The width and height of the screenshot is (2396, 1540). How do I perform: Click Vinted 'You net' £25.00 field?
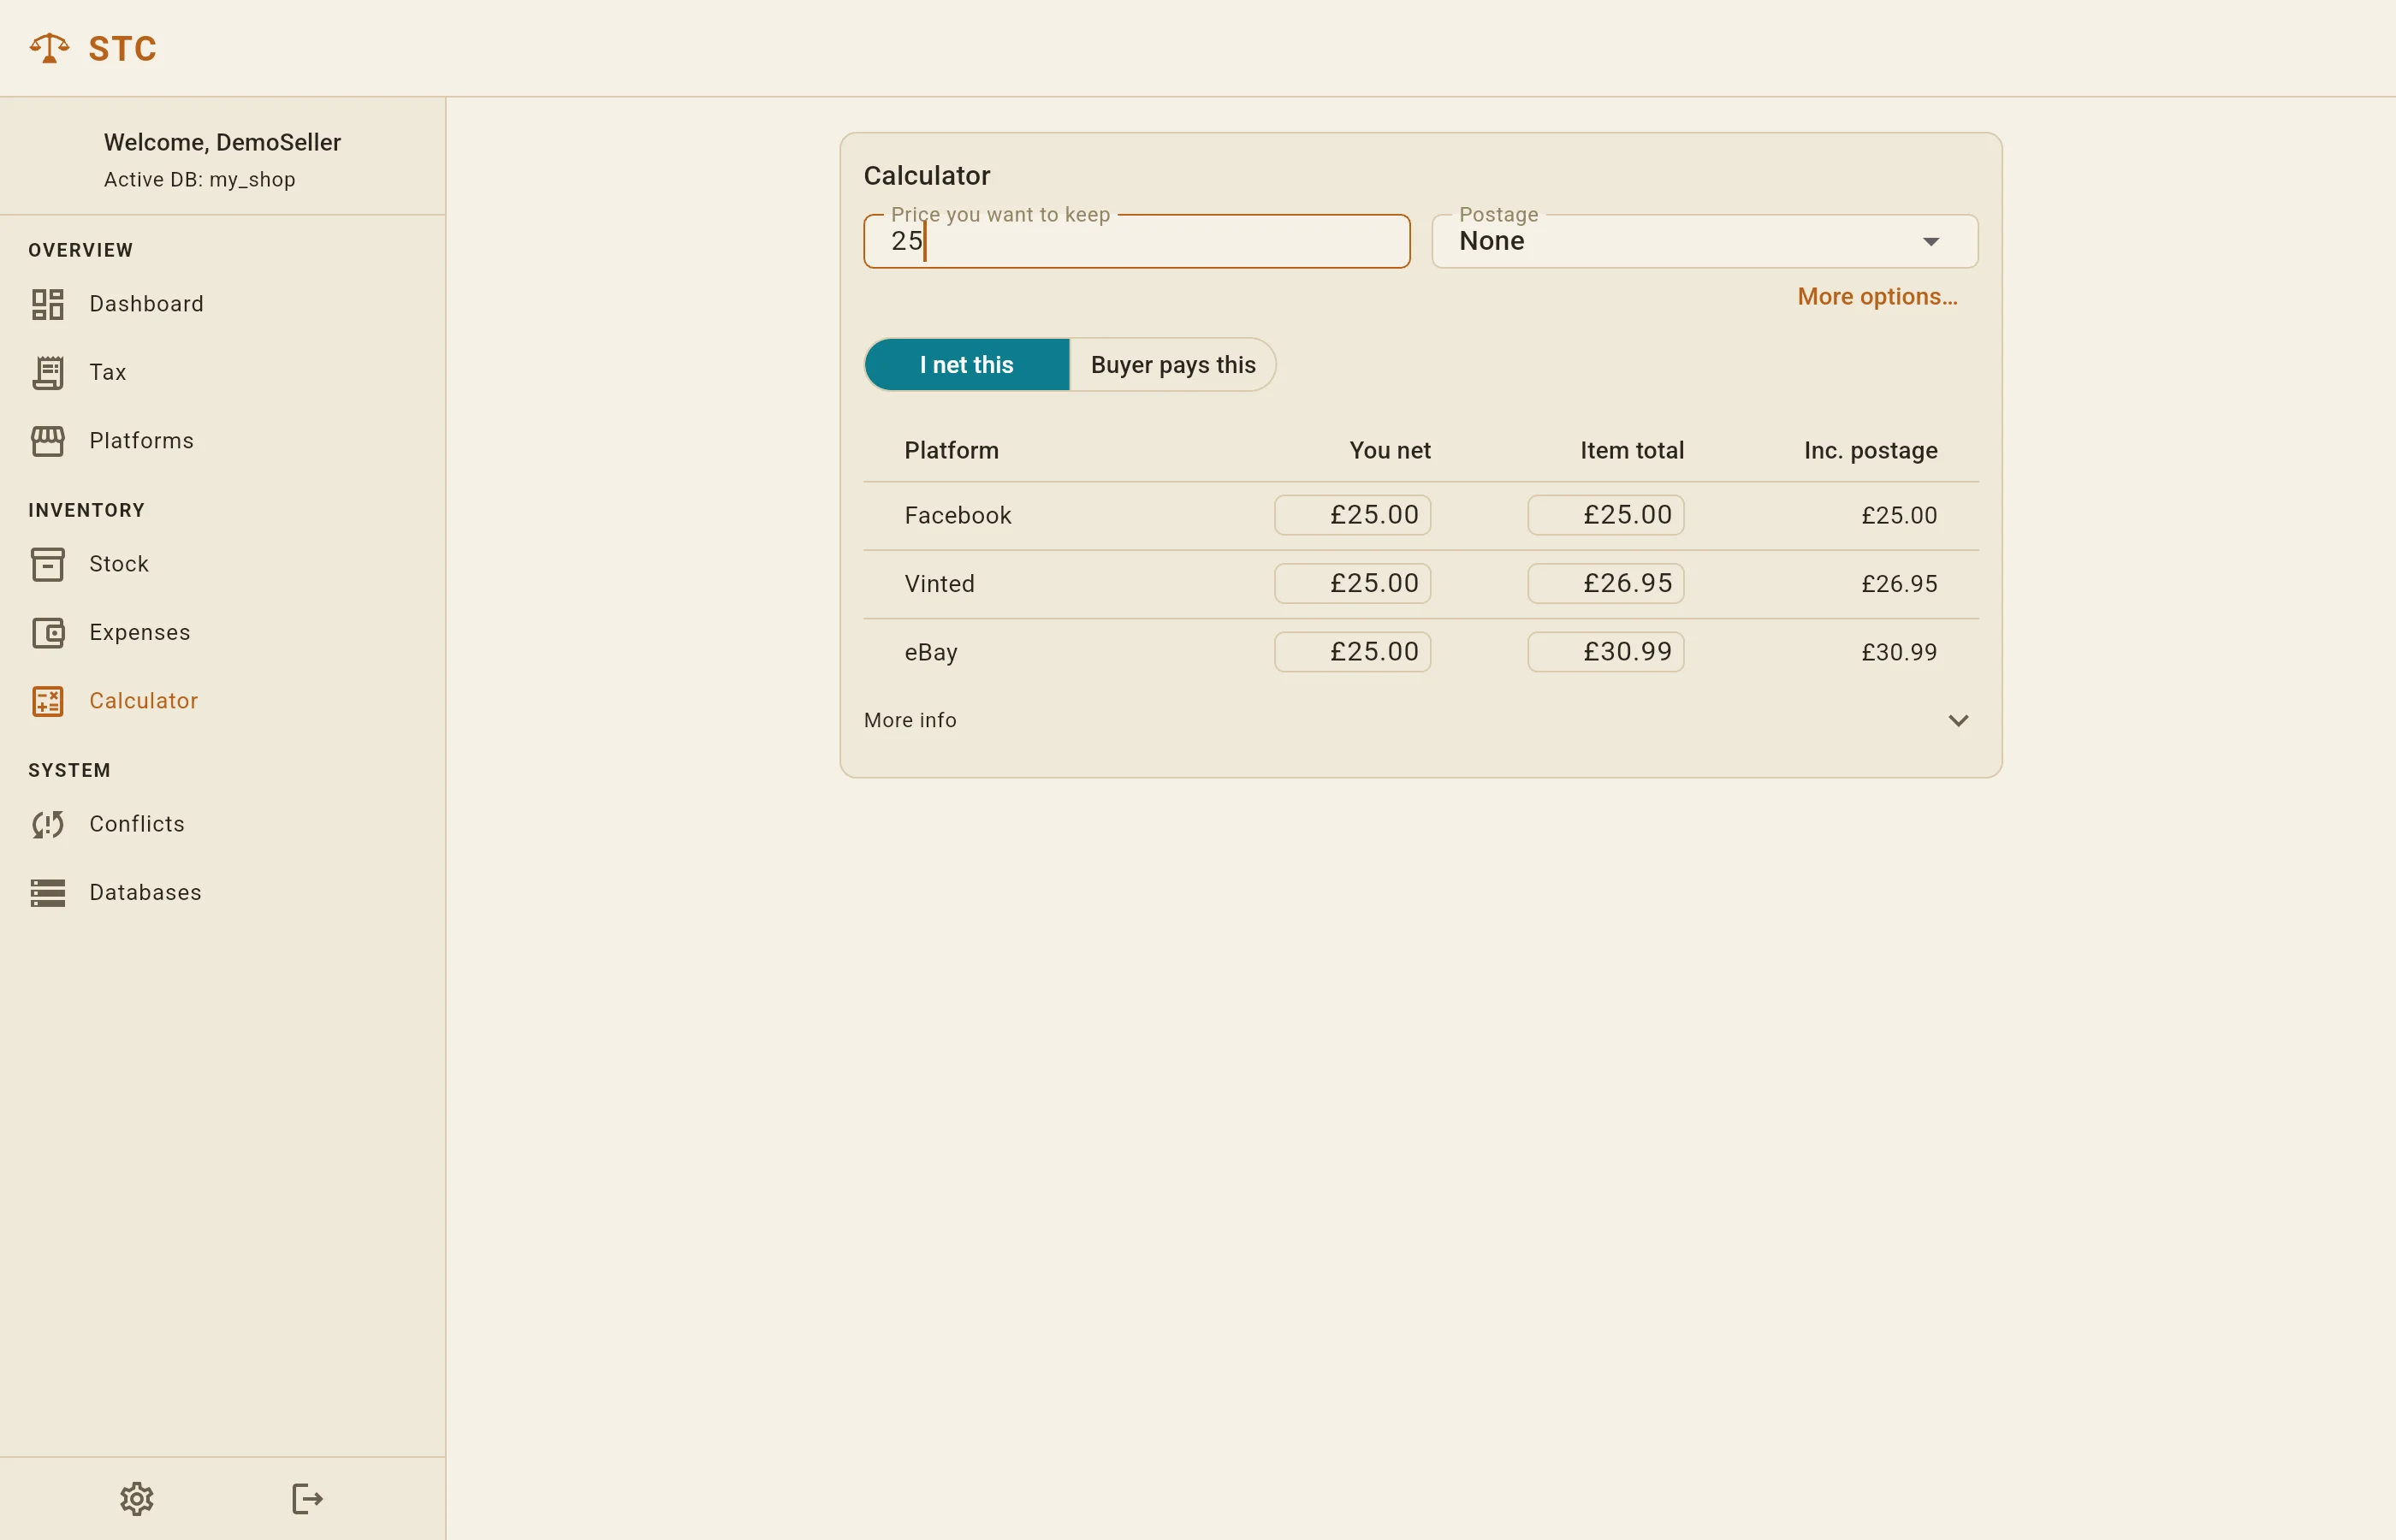point(1352,583)
